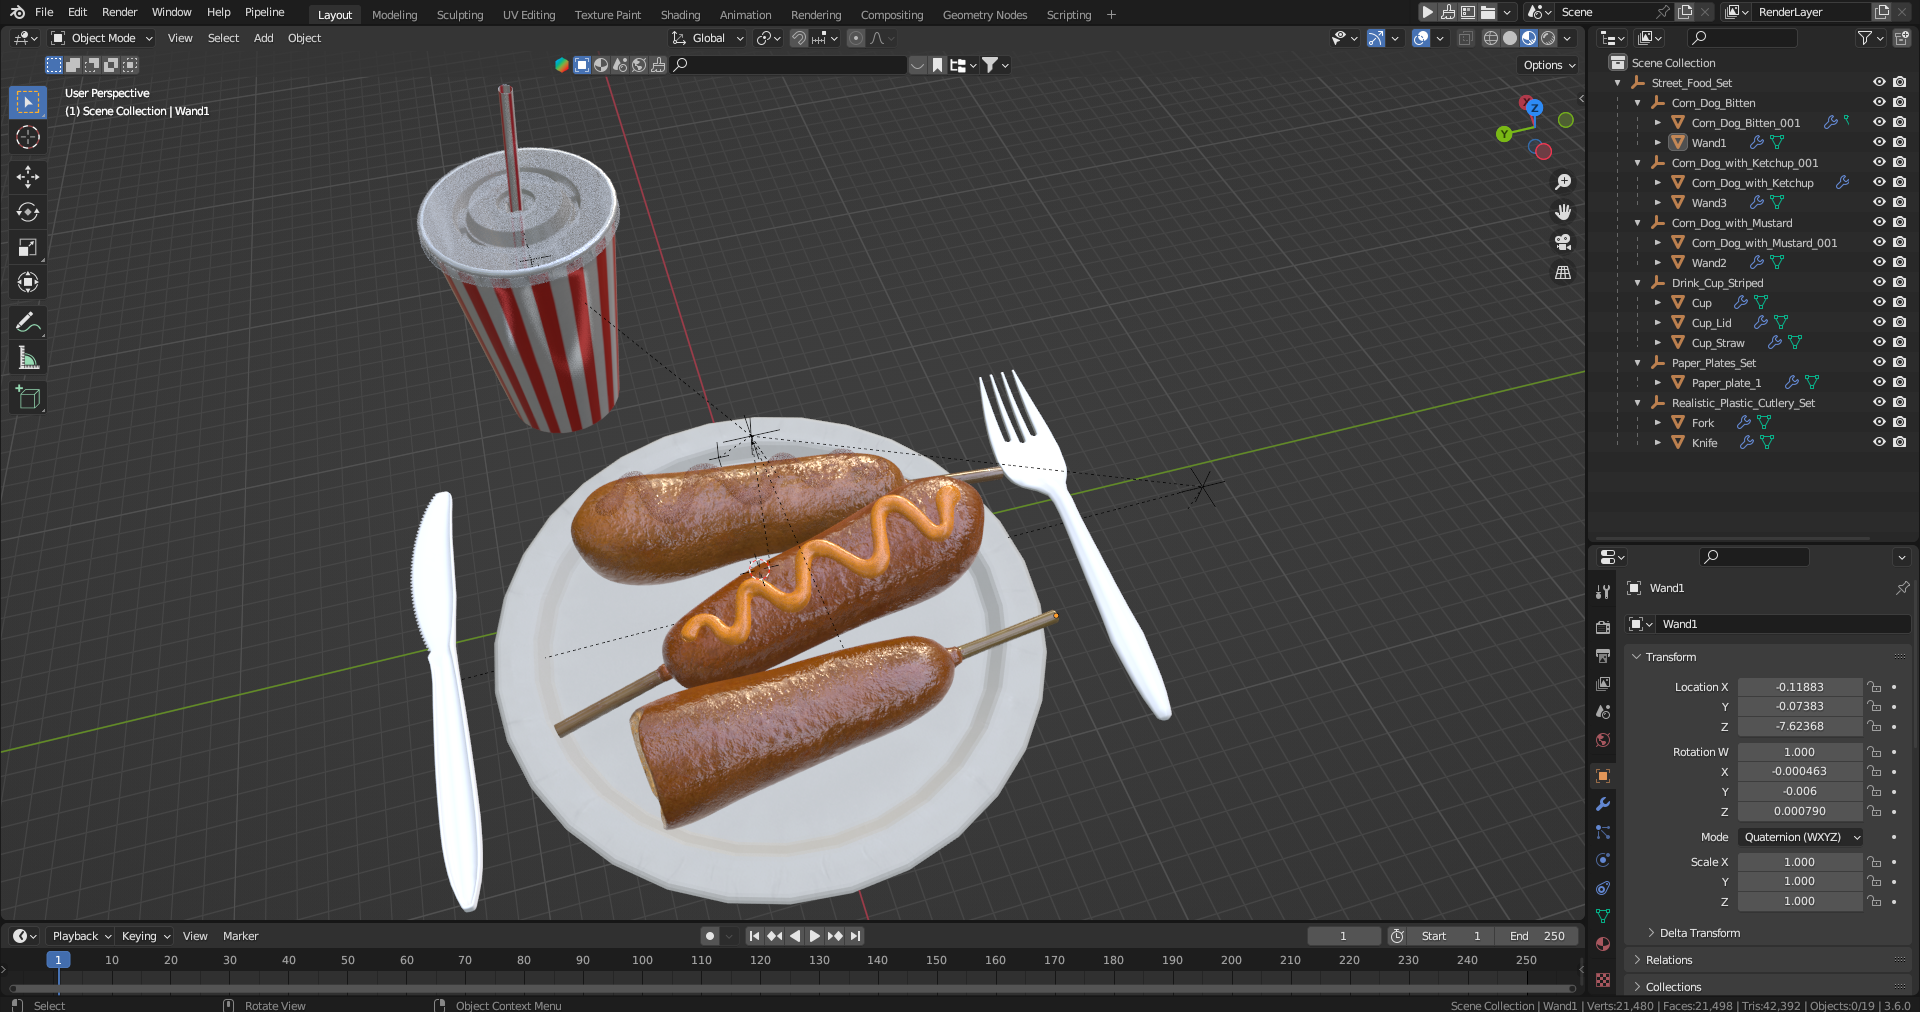Toggle auto keying record button
The height and width of the screenshot is (1012, 1920).
point(710,936)
